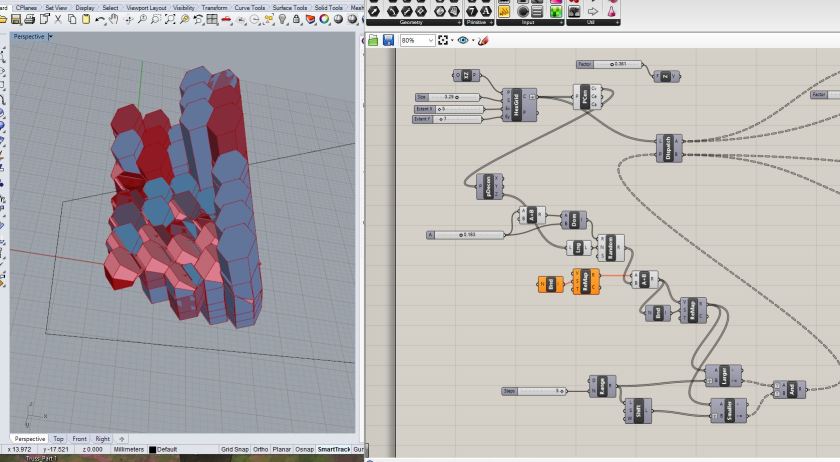Screen dimensions: 840x462
Task: Open the Perspective viewport title dropdown
Action: 51,36
